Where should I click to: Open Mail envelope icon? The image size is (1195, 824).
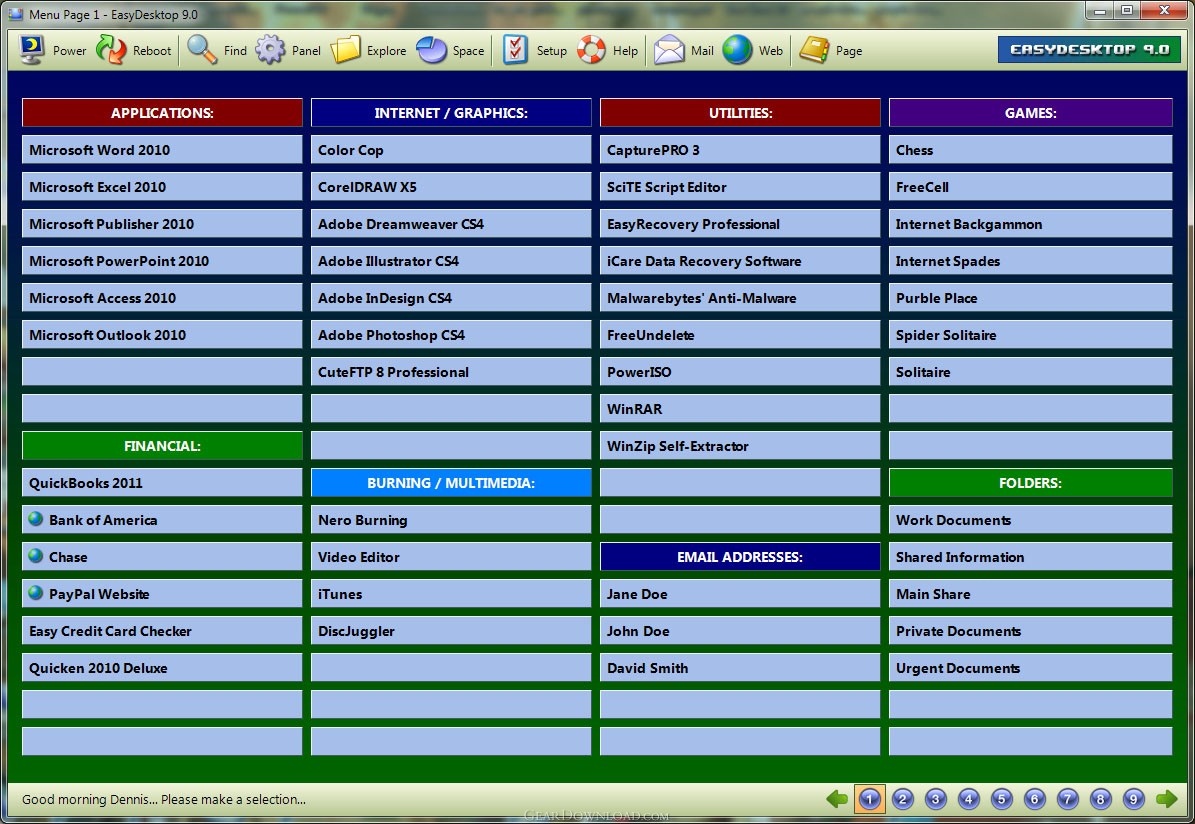pyautogui.click(x=670, y=50)
